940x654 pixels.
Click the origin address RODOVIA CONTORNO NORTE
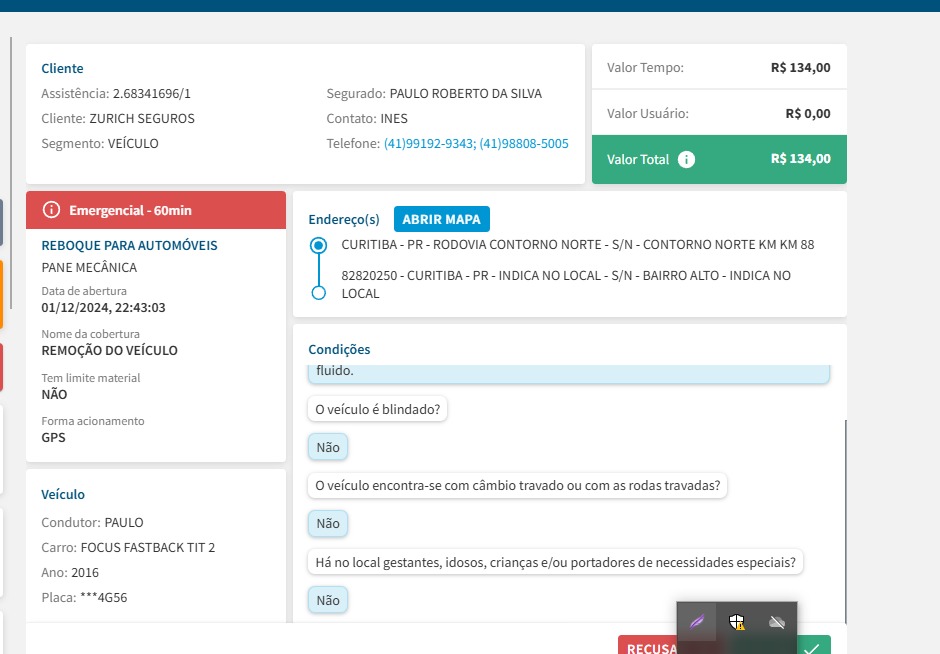(x=577, y=245)
